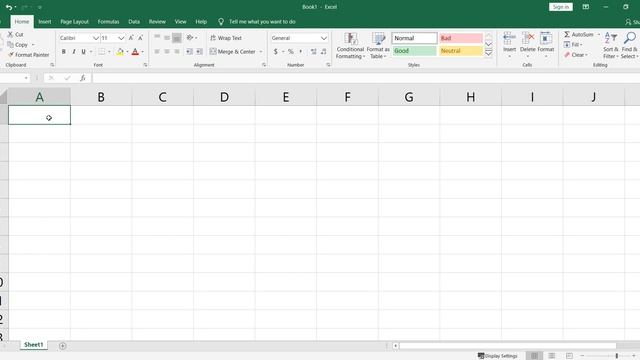Click the Insert cells icon
640x360 pixels.
click(509, 39)
